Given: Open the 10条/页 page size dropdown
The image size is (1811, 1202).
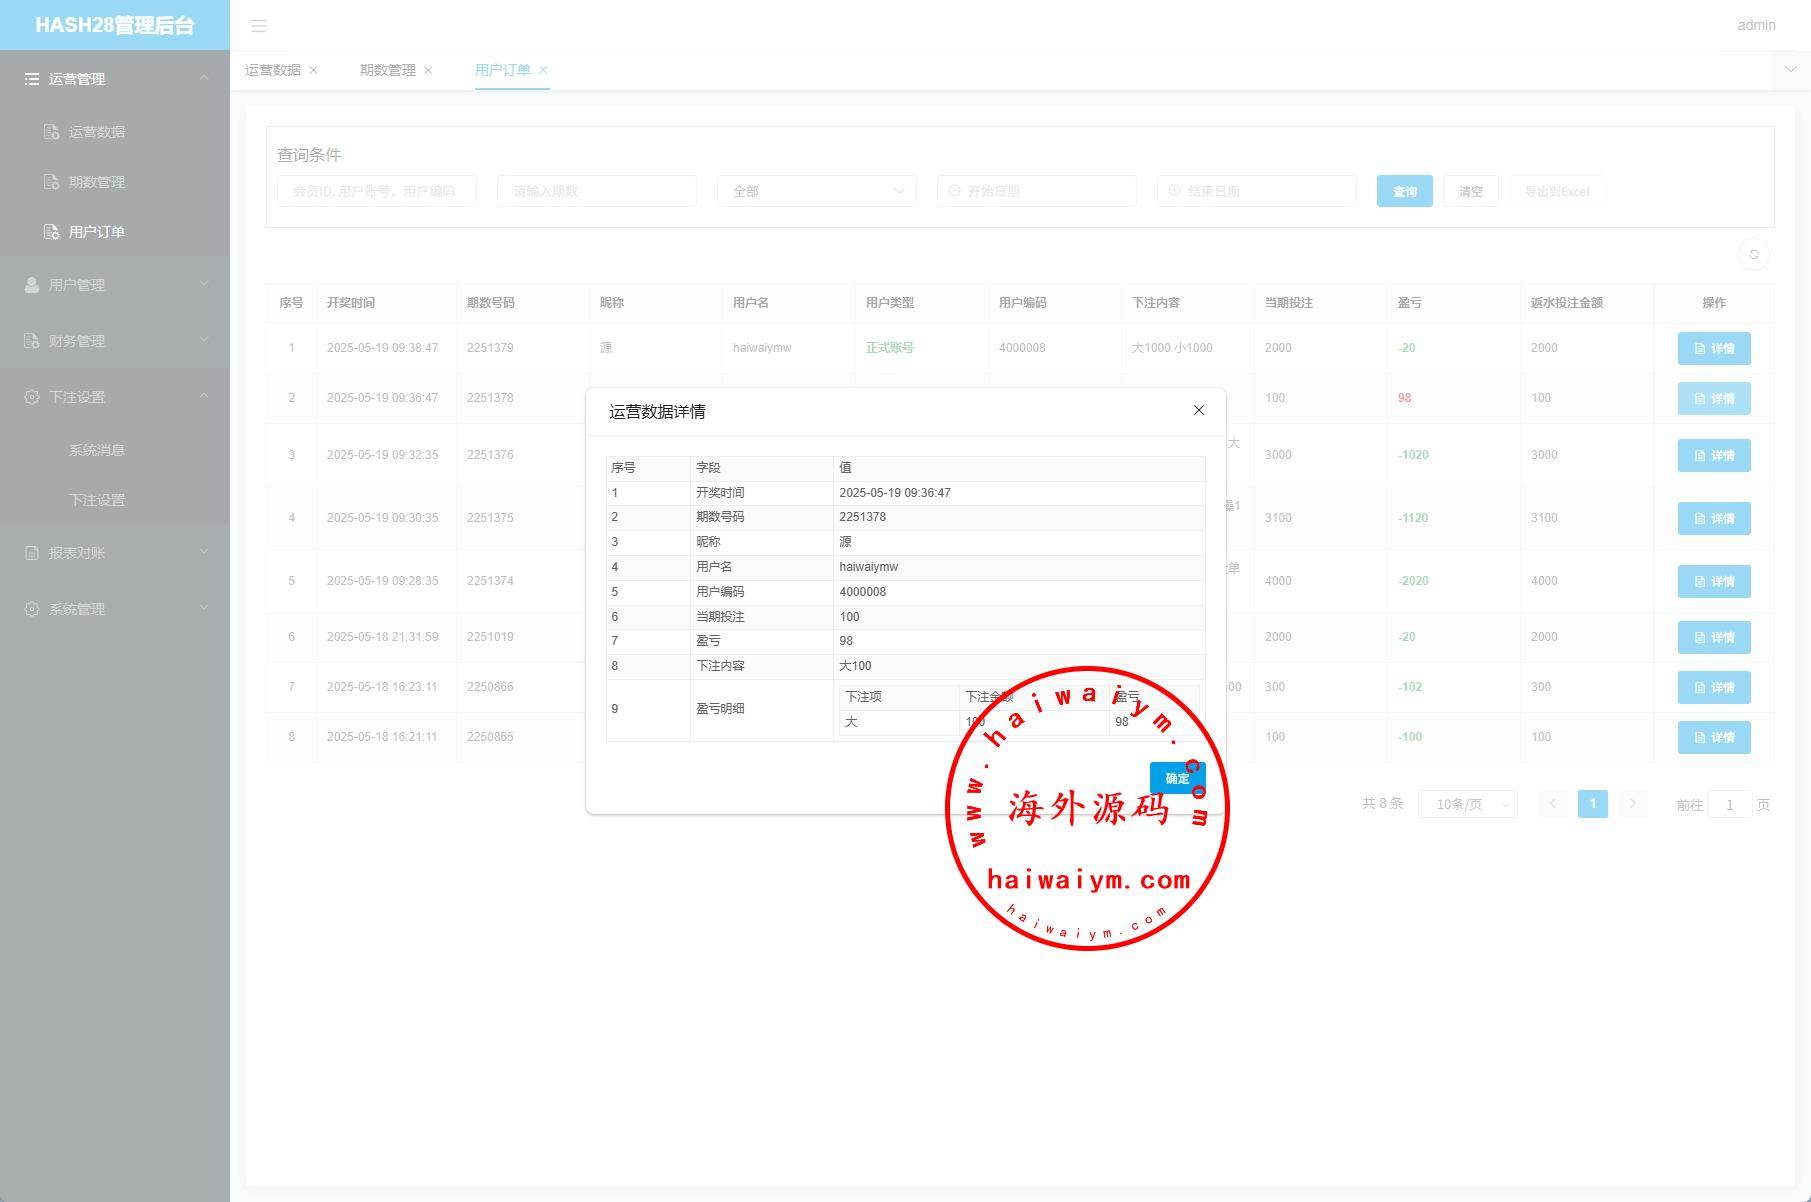Looking at the screenshot, I should pos(1467,804).
